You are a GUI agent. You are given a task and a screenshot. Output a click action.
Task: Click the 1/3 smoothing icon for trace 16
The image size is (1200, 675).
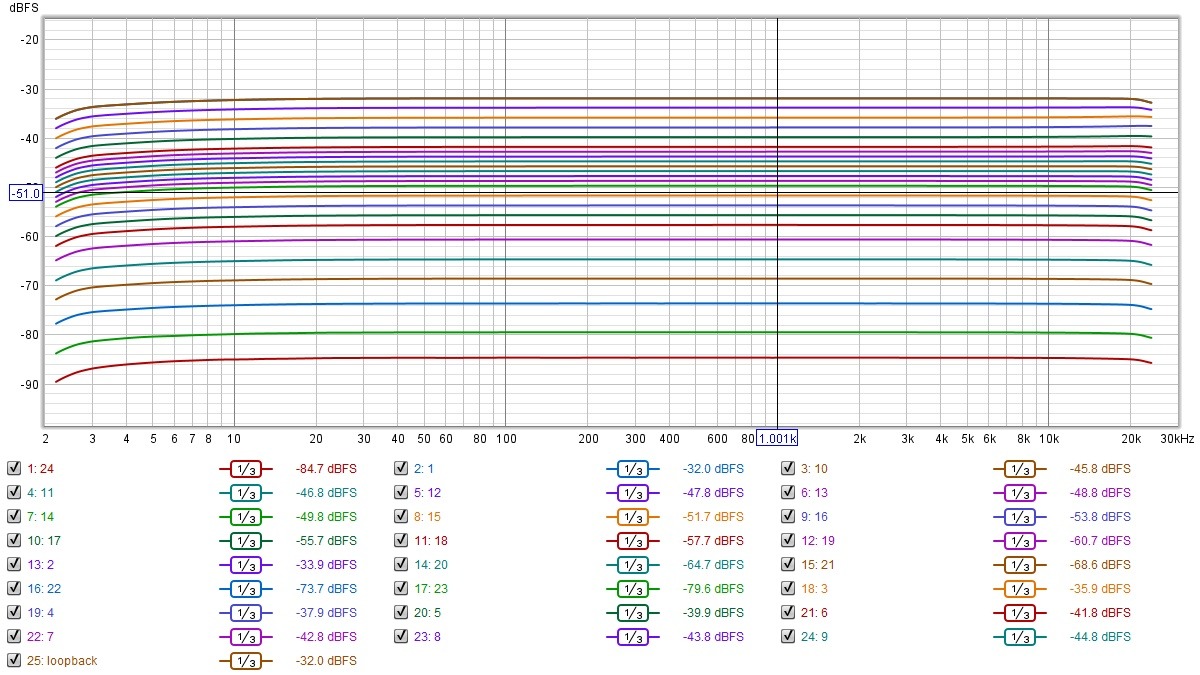point(1019,516)
